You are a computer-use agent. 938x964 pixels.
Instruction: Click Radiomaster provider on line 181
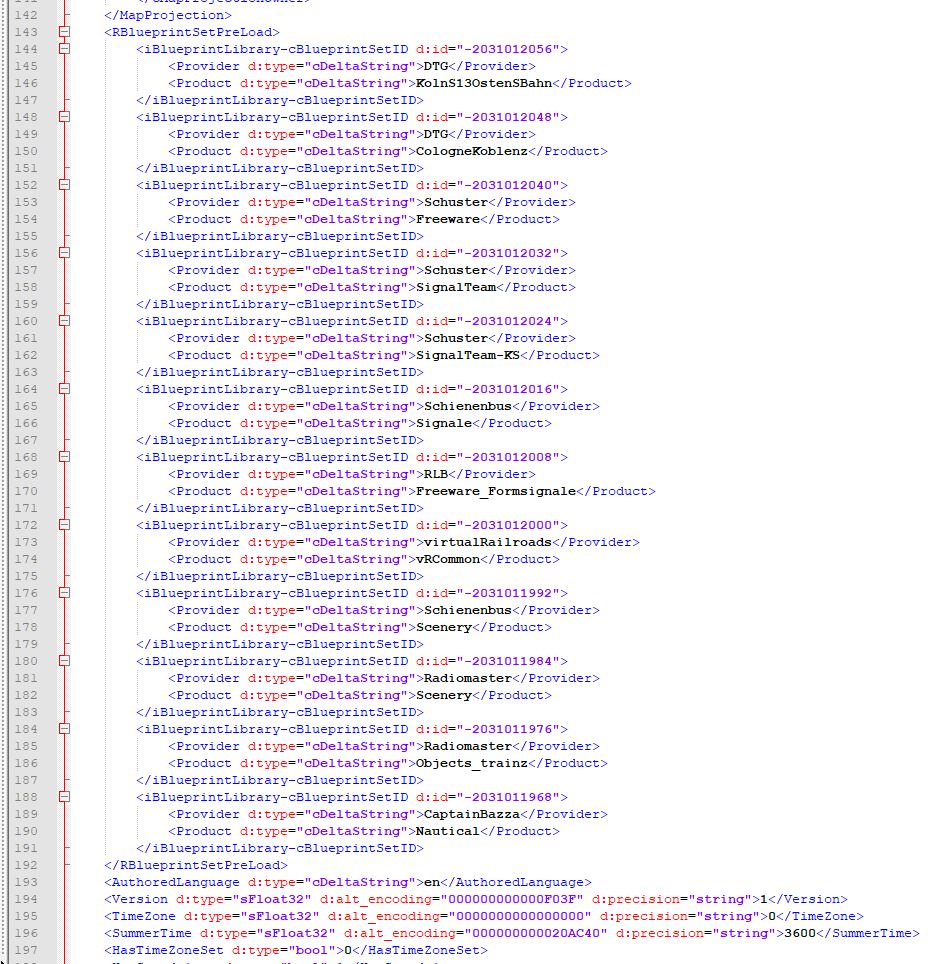pyautogui.click(x=468, y=678)
